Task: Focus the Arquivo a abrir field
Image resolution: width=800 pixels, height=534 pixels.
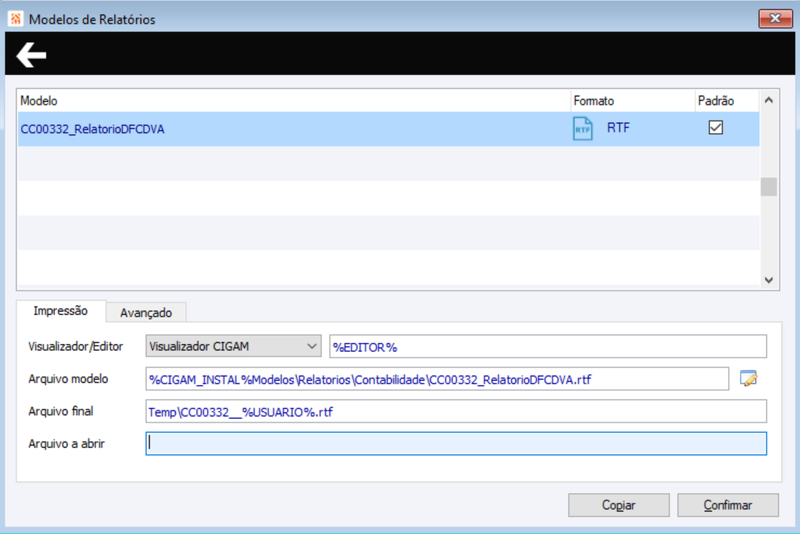Action: click(x=456, y=444)
